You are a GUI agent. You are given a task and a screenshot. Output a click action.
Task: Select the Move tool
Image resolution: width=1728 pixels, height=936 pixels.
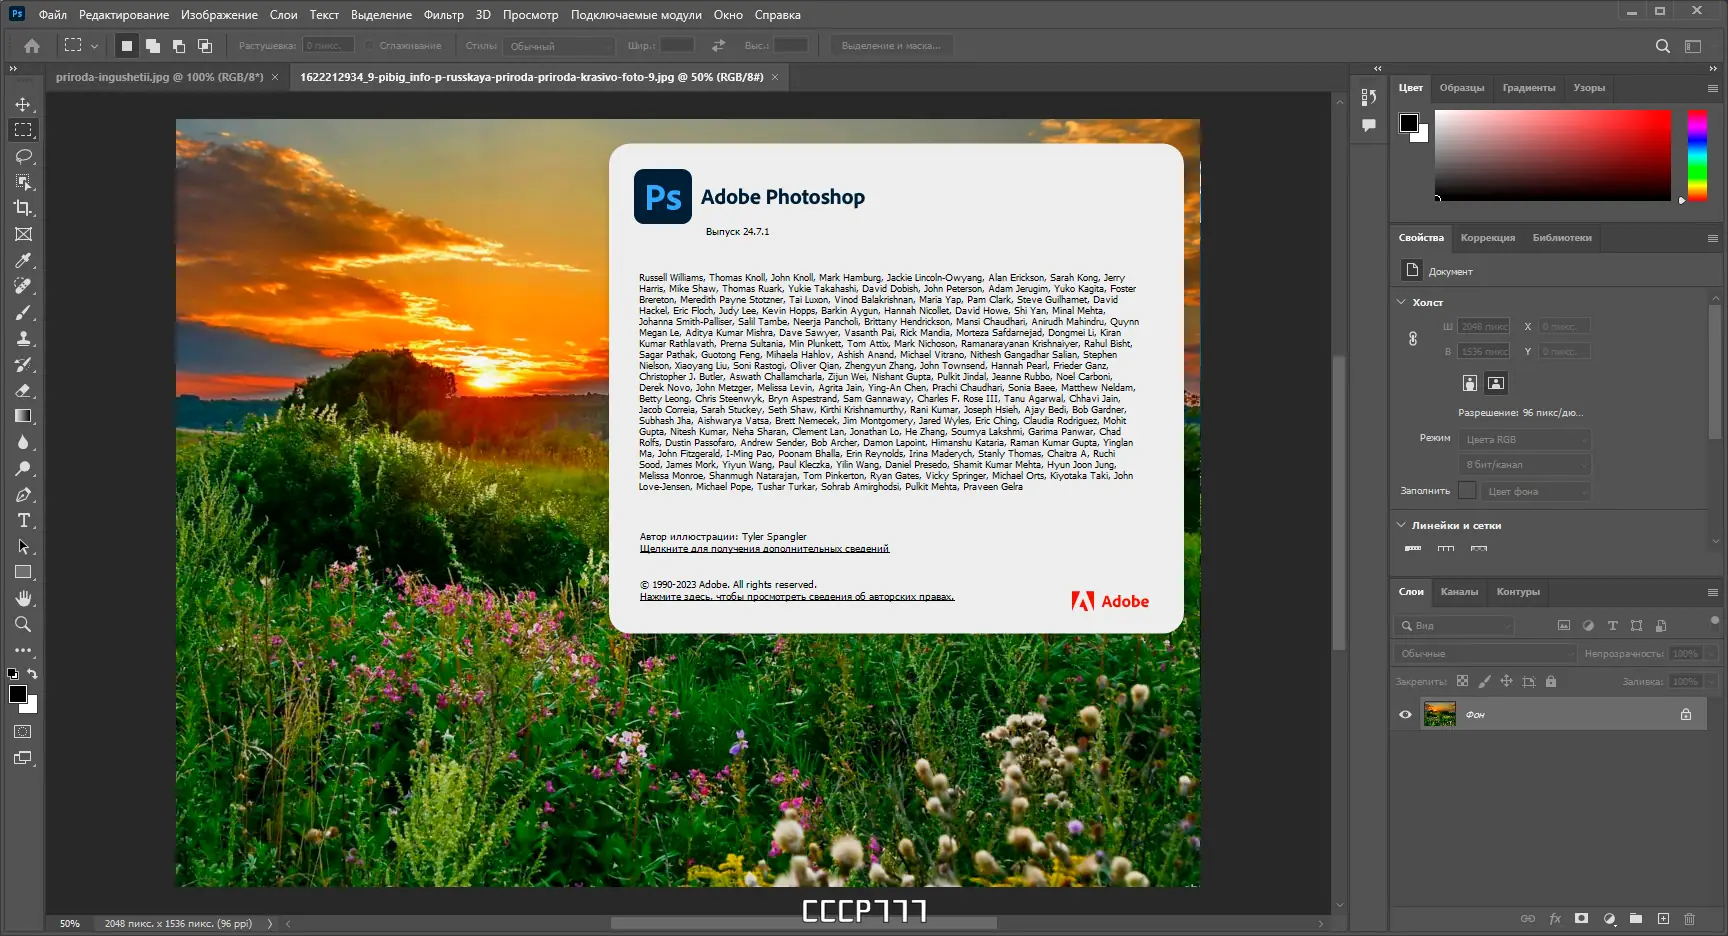tap(22, 103)
